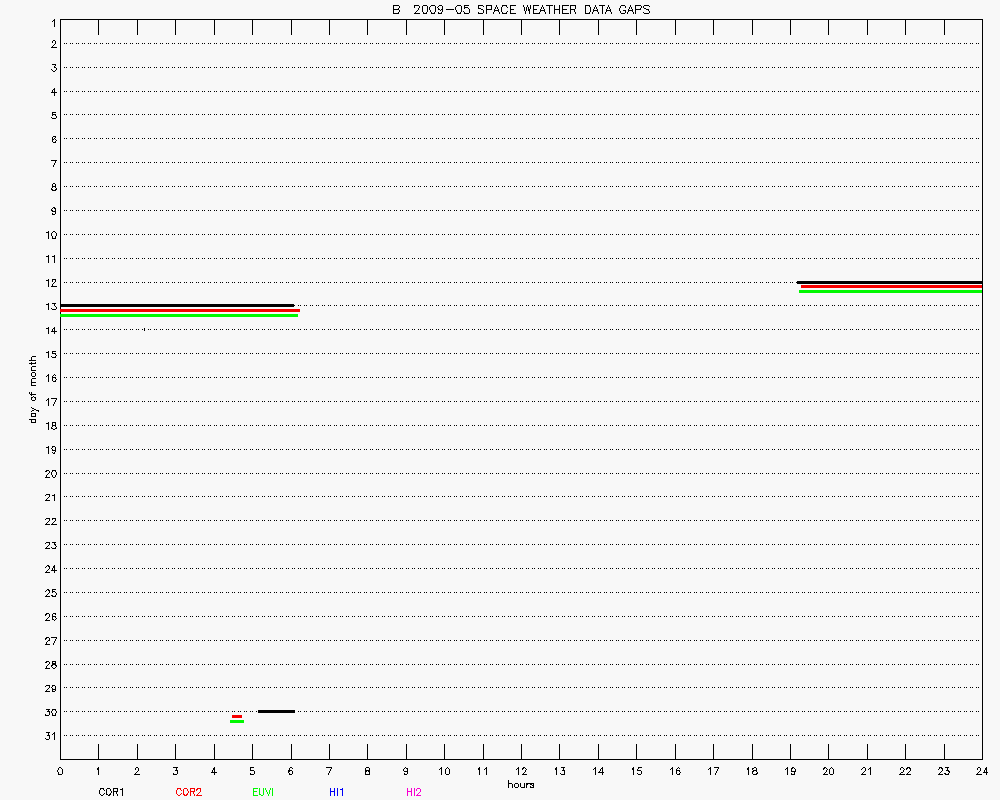Click the short green gap bar near day 30
This screenshot has height=800, width=1000.
237,721
